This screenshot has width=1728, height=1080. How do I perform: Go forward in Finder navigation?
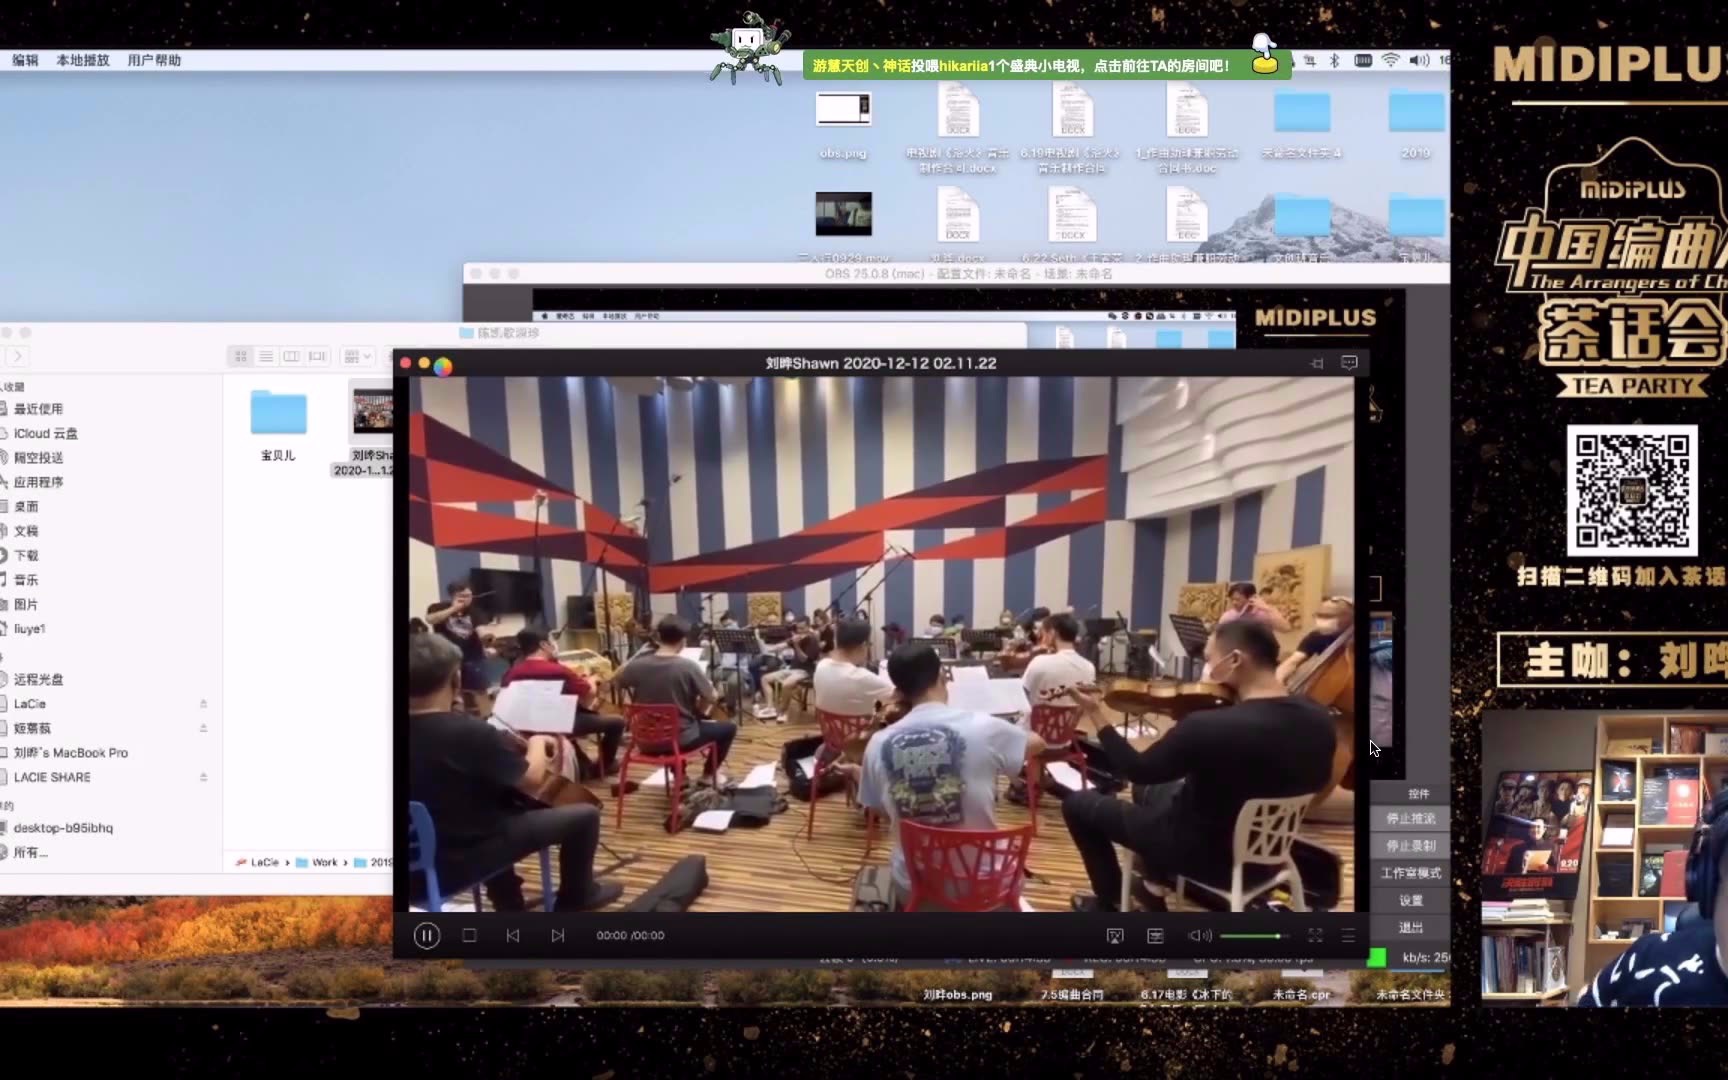coord(18,356)
